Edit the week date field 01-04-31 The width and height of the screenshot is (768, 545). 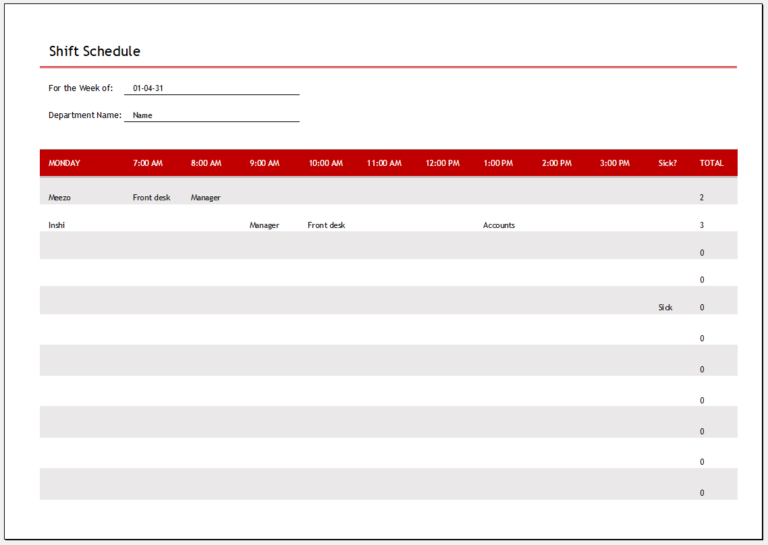(x=212, y=88)
